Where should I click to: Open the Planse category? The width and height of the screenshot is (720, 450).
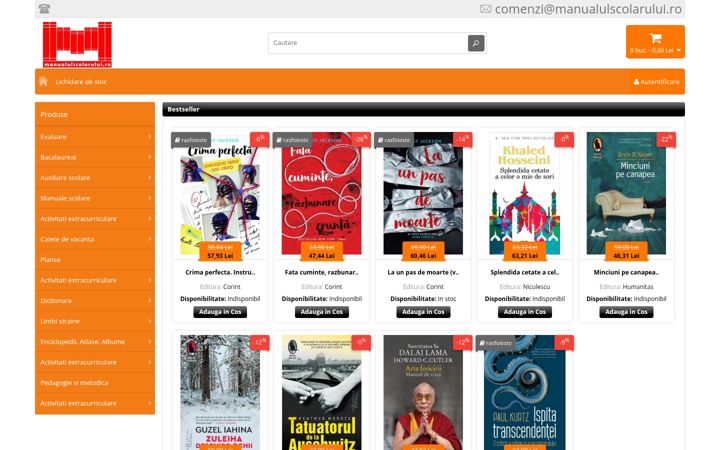point(95,260)
